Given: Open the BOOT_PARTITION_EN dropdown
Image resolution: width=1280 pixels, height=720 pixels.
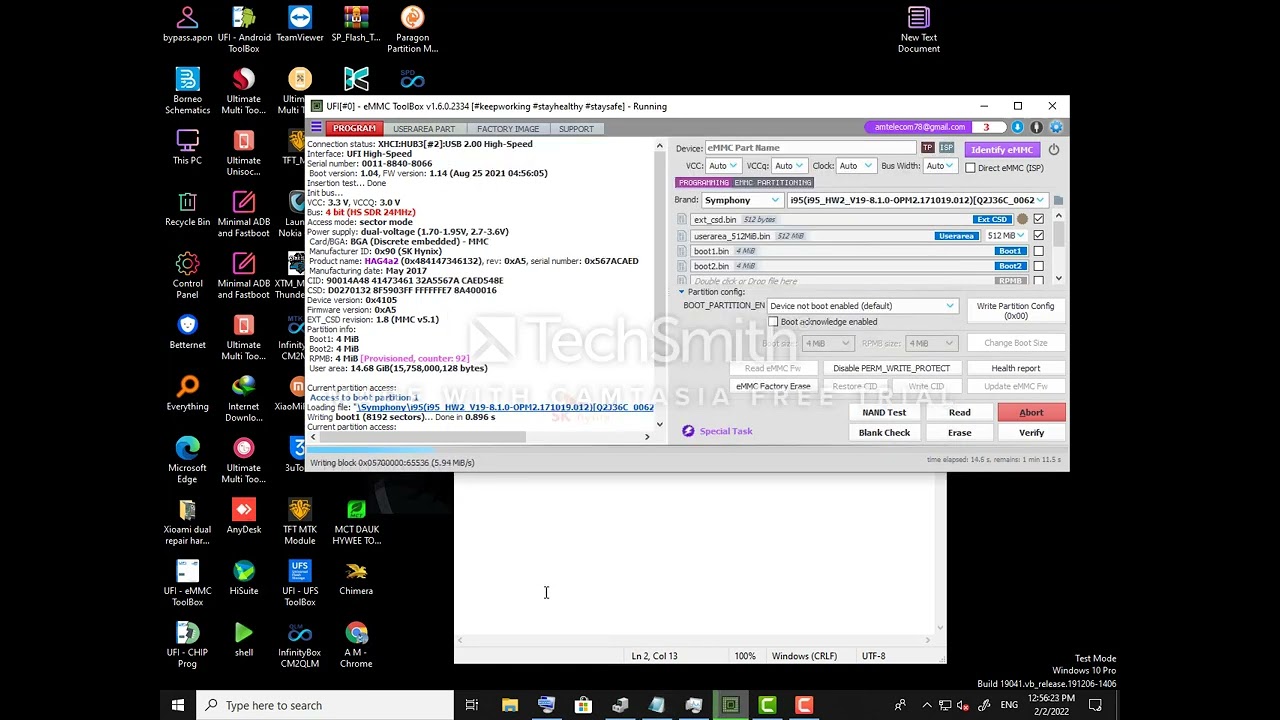Looking at the screenshot, I should (862, 306).
